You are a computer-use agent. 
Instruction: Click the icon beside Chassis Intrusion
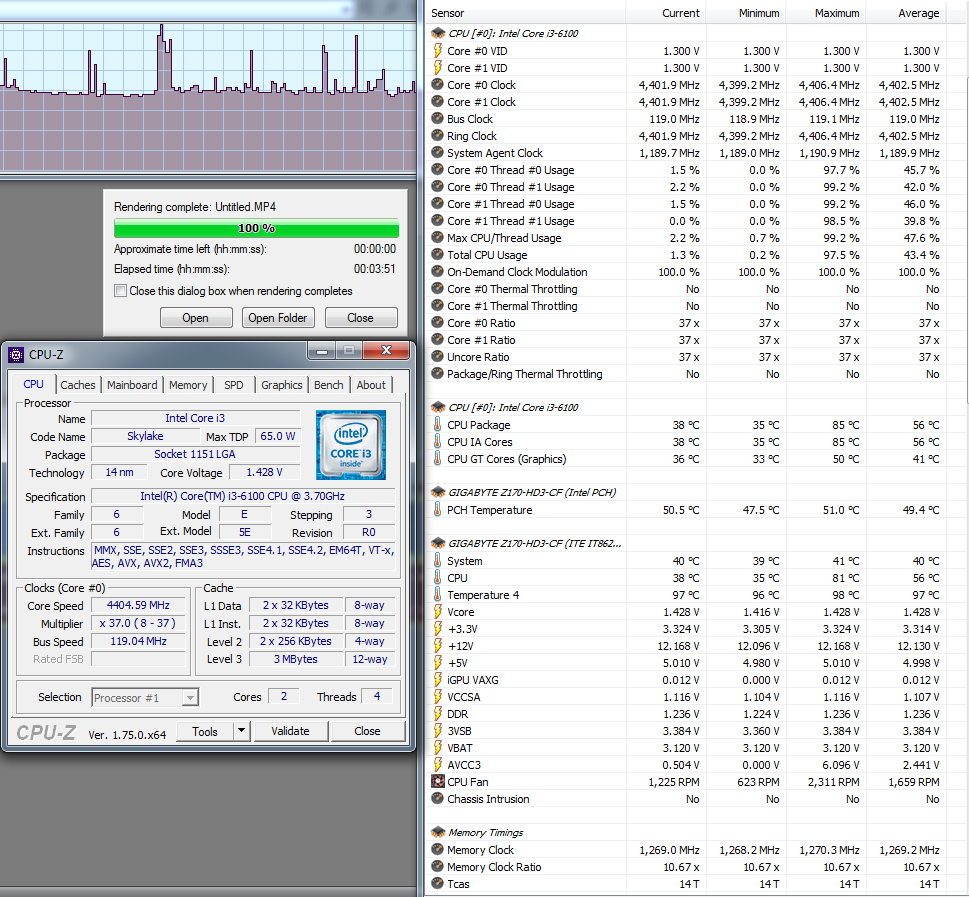(438, 799)
